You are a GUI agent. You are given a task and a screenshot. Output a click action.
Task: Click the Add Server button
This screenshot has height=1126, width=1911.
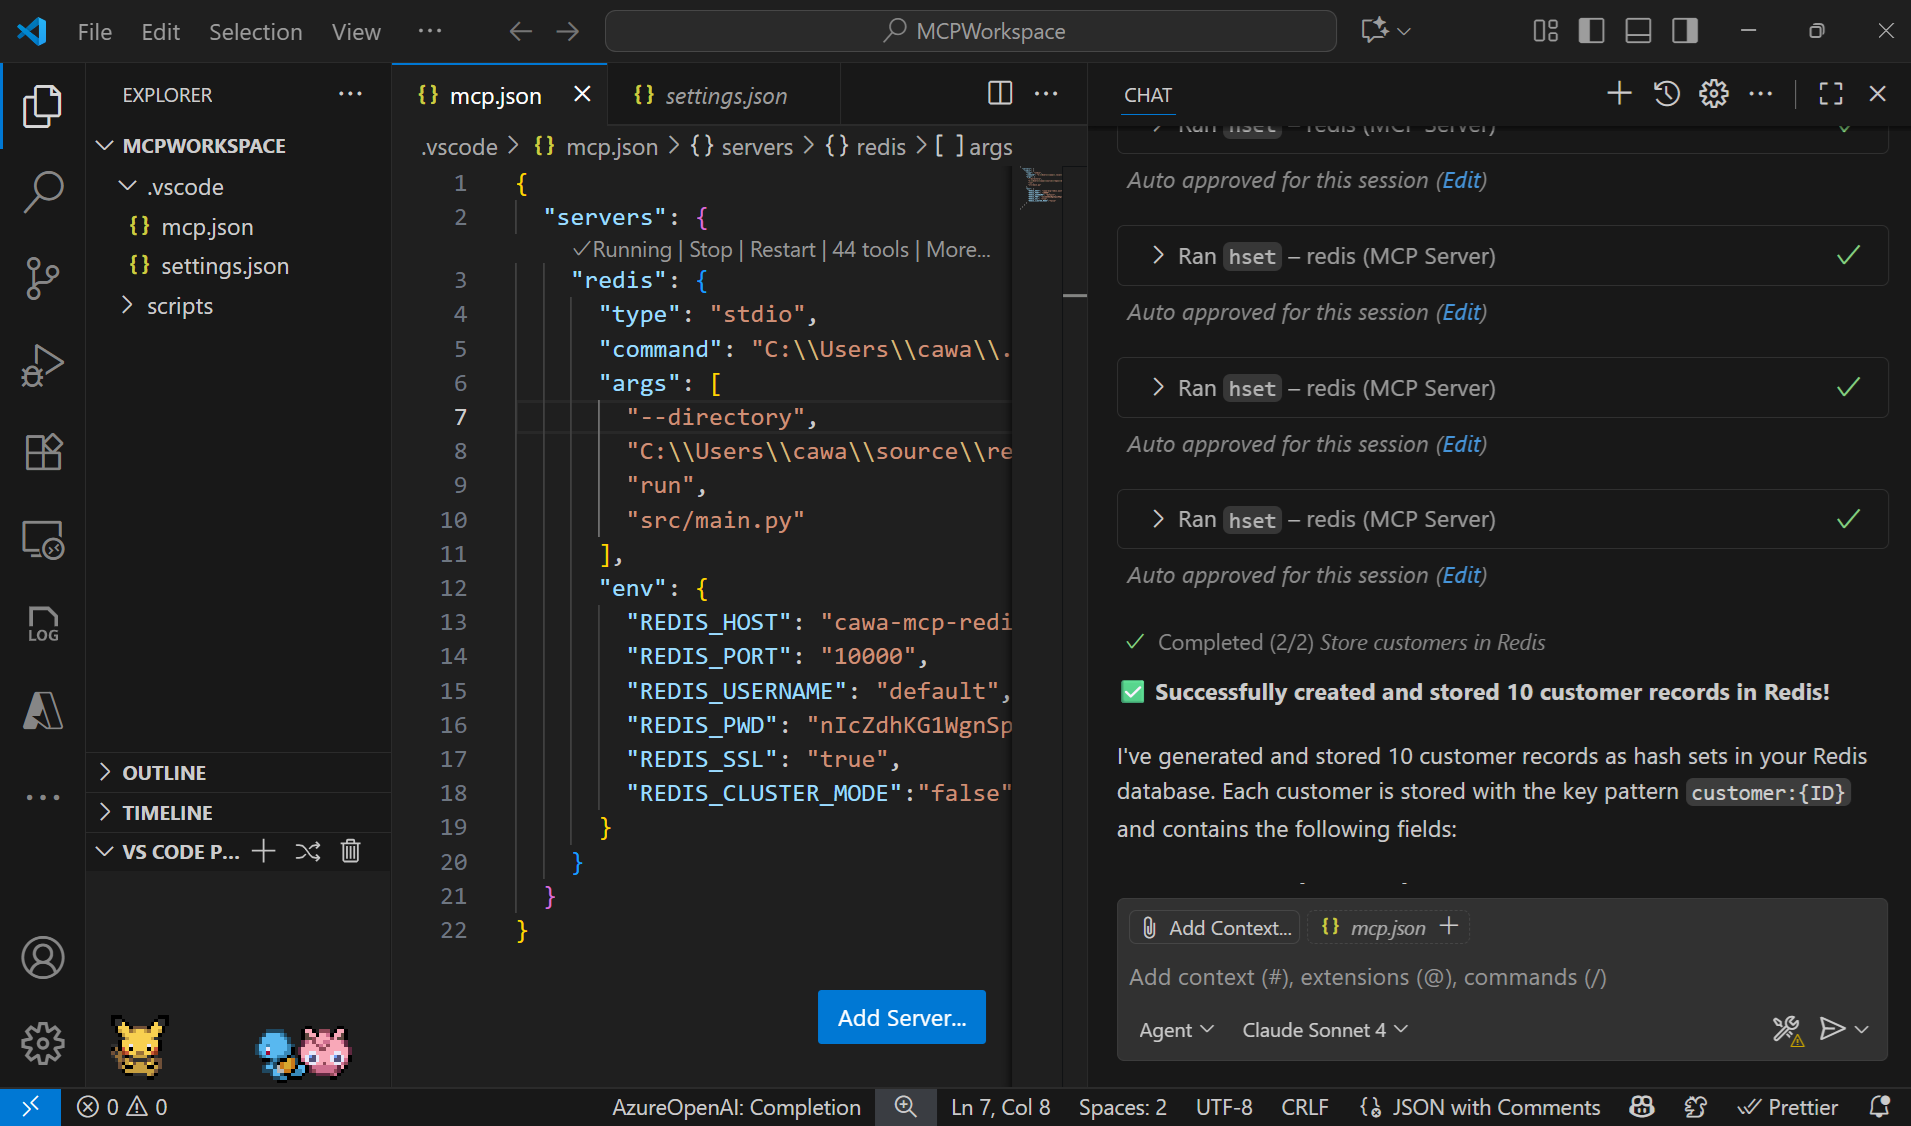(900, 1017)
